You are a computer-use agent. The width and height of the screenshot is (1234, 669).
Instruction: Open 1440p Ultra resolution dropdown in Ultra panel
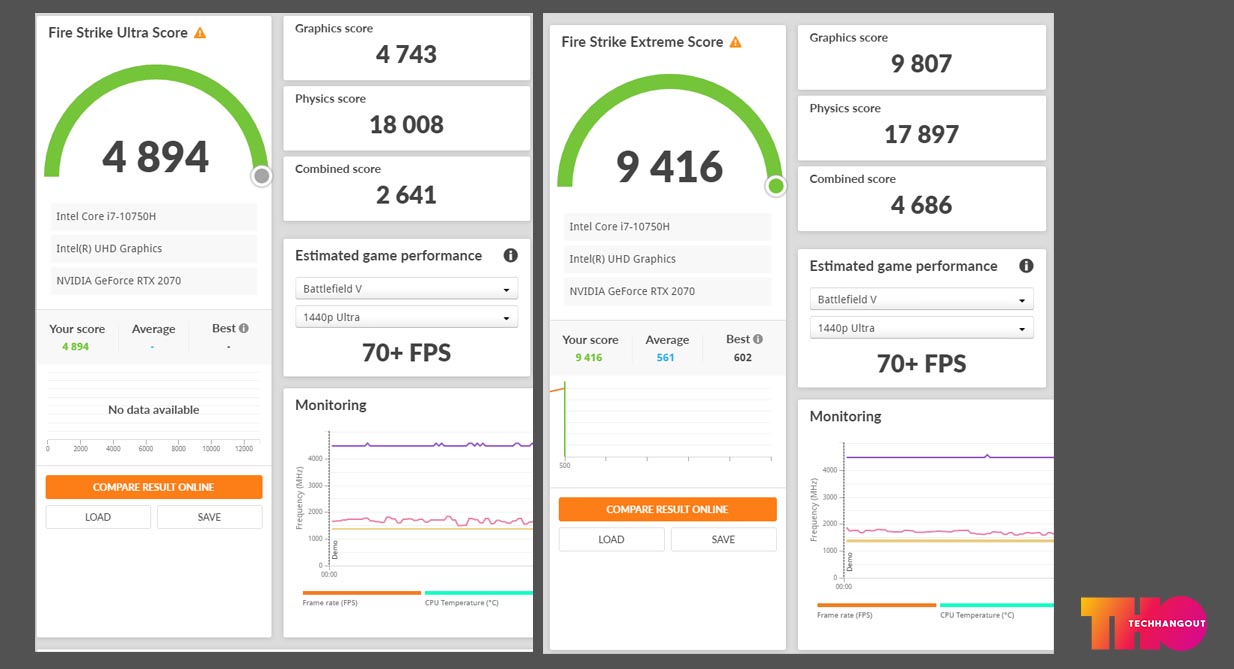(407, 317)
